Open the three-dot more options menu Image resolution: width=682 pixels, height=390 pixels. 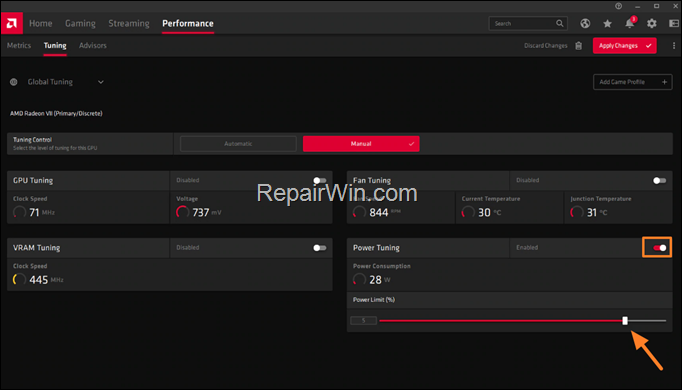coord(674,46)
